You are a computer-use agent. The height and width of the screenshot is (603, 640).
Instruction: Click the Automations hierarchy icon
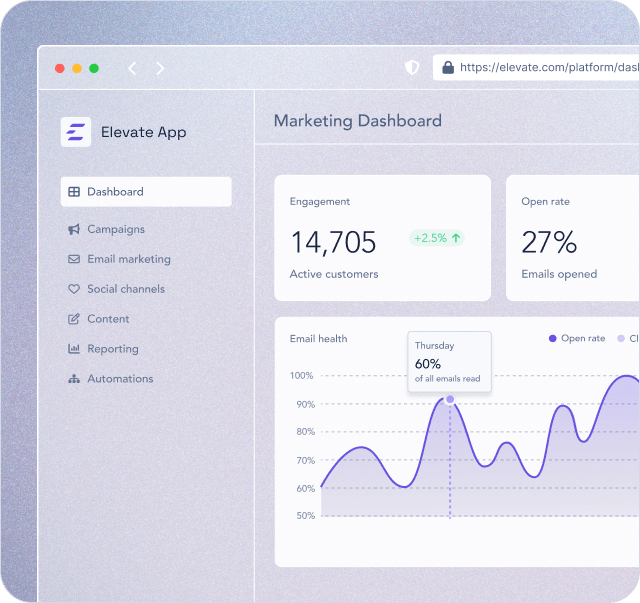pyautogui.click(x=74, y=379)
